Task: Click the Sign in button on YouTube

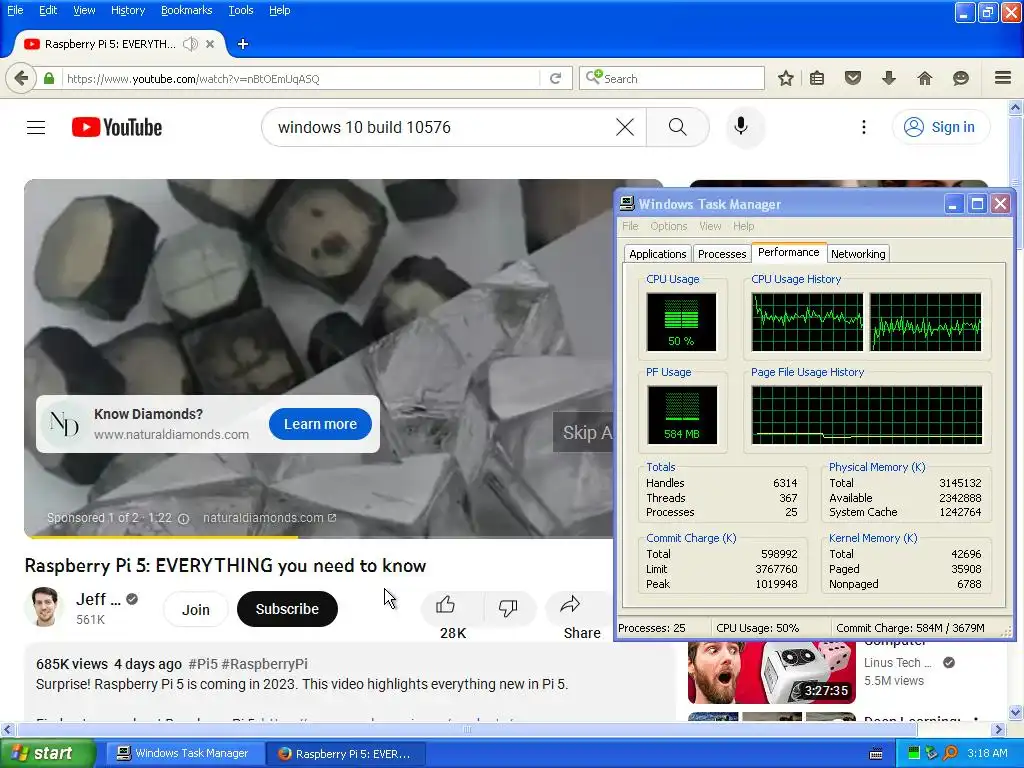Action: point(940,127)
